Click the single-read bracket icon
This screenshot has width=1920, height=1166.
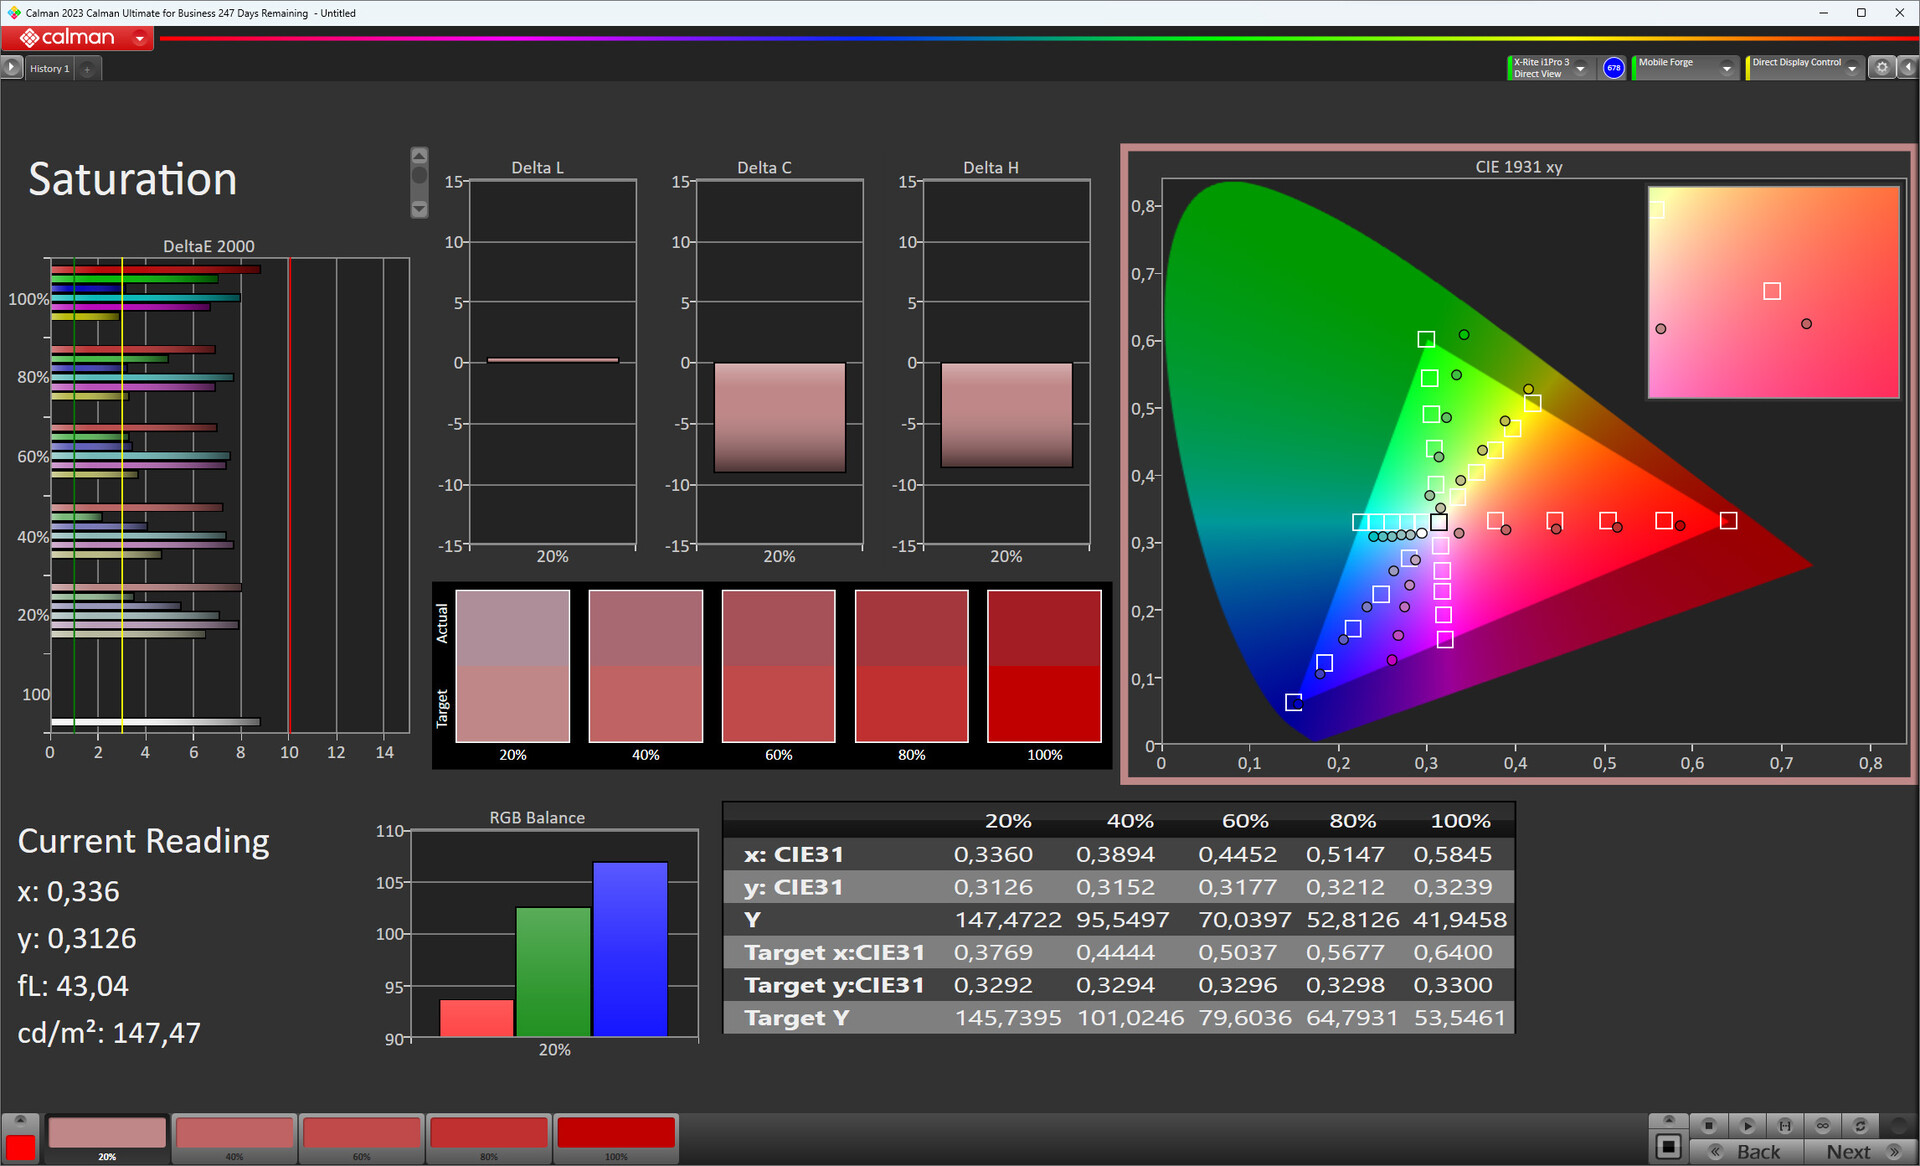pyautogui.click(x=1785, y=1125)
